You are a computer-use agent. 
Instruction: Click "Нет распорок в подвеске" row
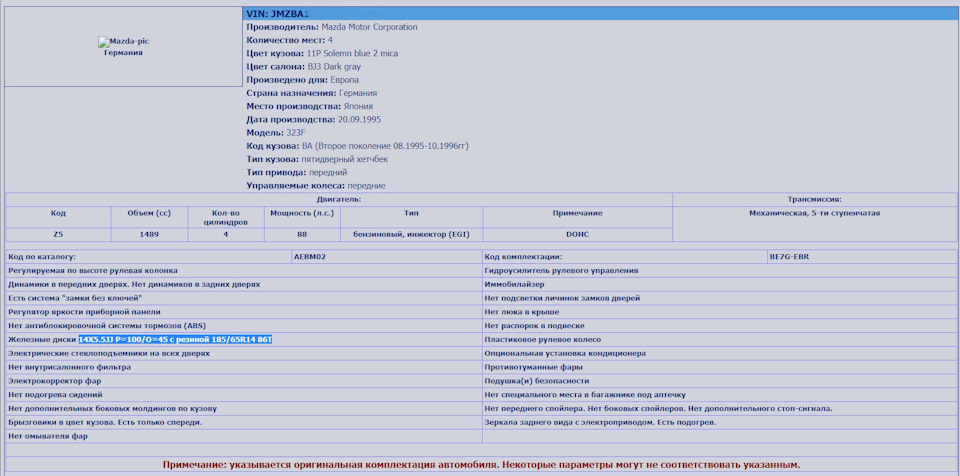(x=719, y=325)
